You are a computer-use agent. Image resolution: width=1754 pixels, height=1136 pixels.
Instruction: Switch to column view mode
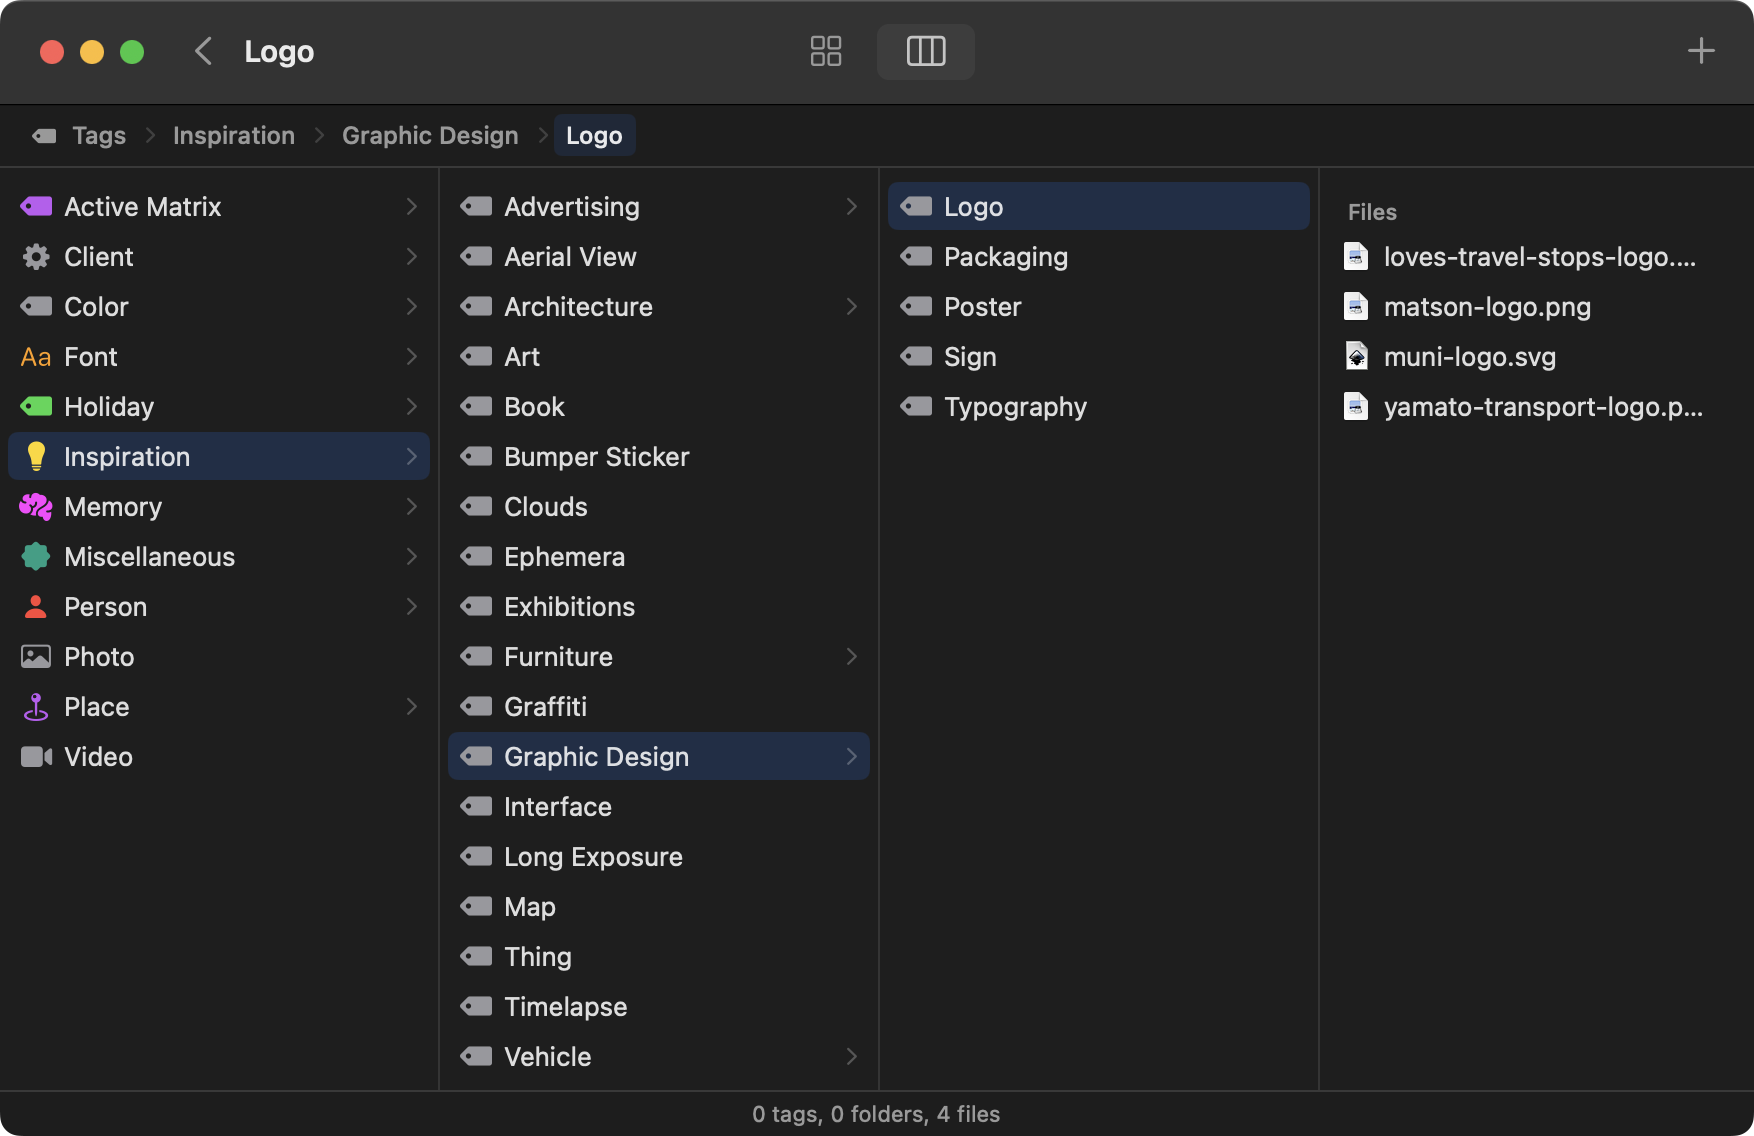point(926,51)
